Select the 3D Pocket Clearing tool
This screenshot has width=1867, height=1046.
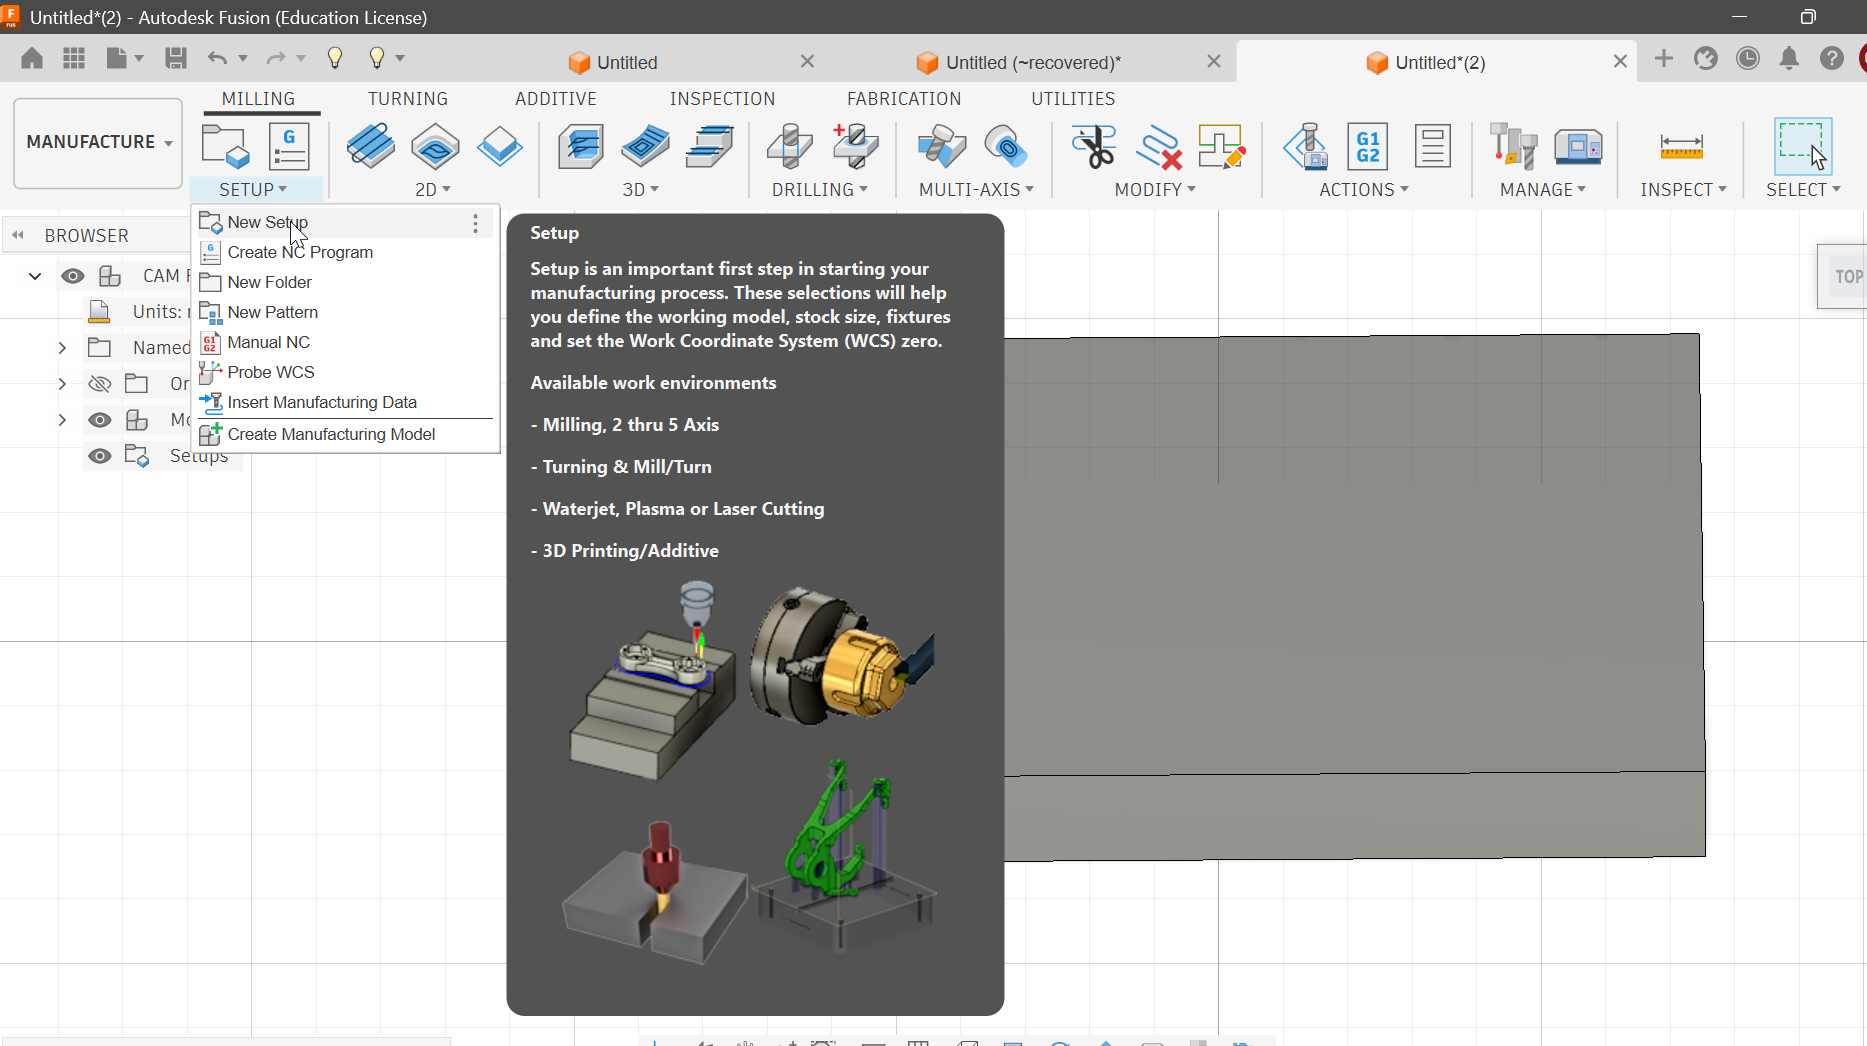click(645, 146)
